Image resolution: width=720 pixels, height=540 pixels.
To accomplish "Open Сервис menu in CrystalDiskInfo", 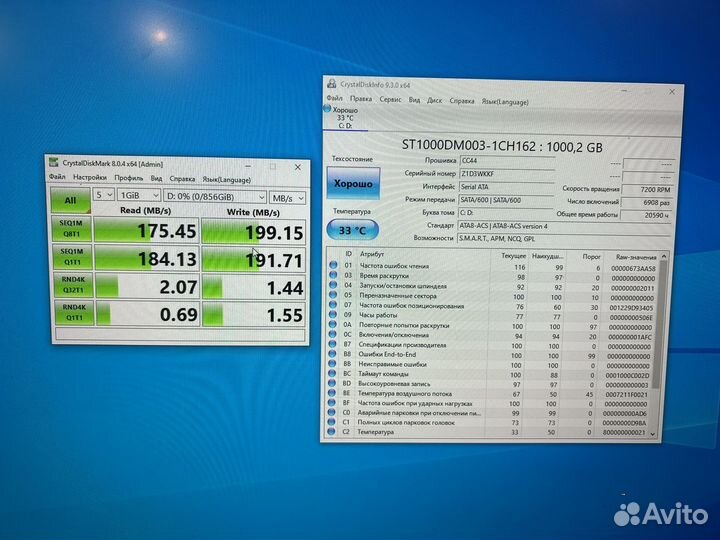I will pos(390,99).
